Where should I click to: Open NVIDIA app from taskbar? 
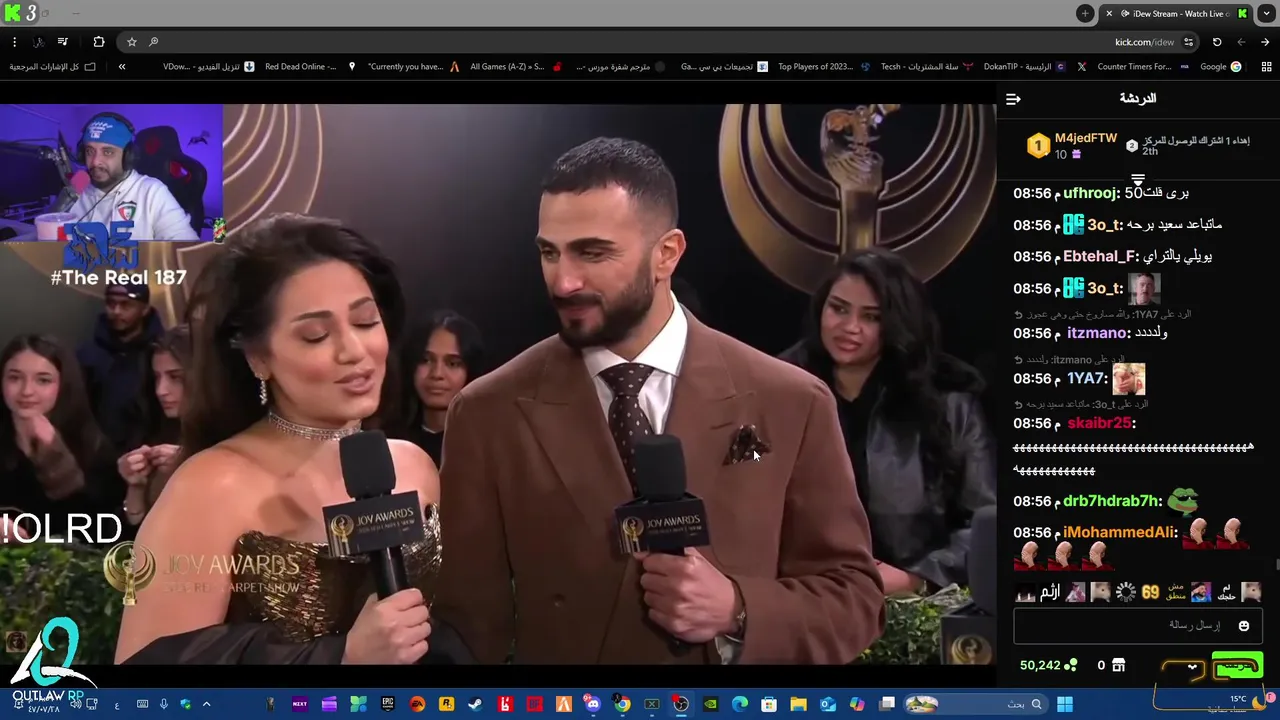(x=711, y=704)
